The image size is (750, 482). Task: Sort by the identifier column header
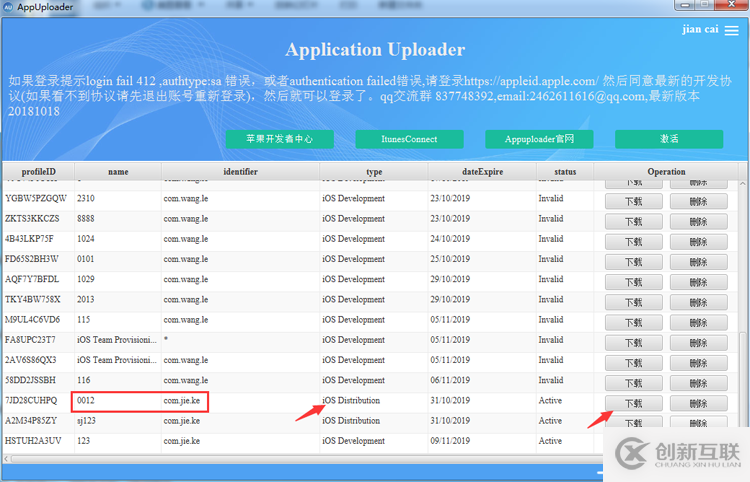240,172
